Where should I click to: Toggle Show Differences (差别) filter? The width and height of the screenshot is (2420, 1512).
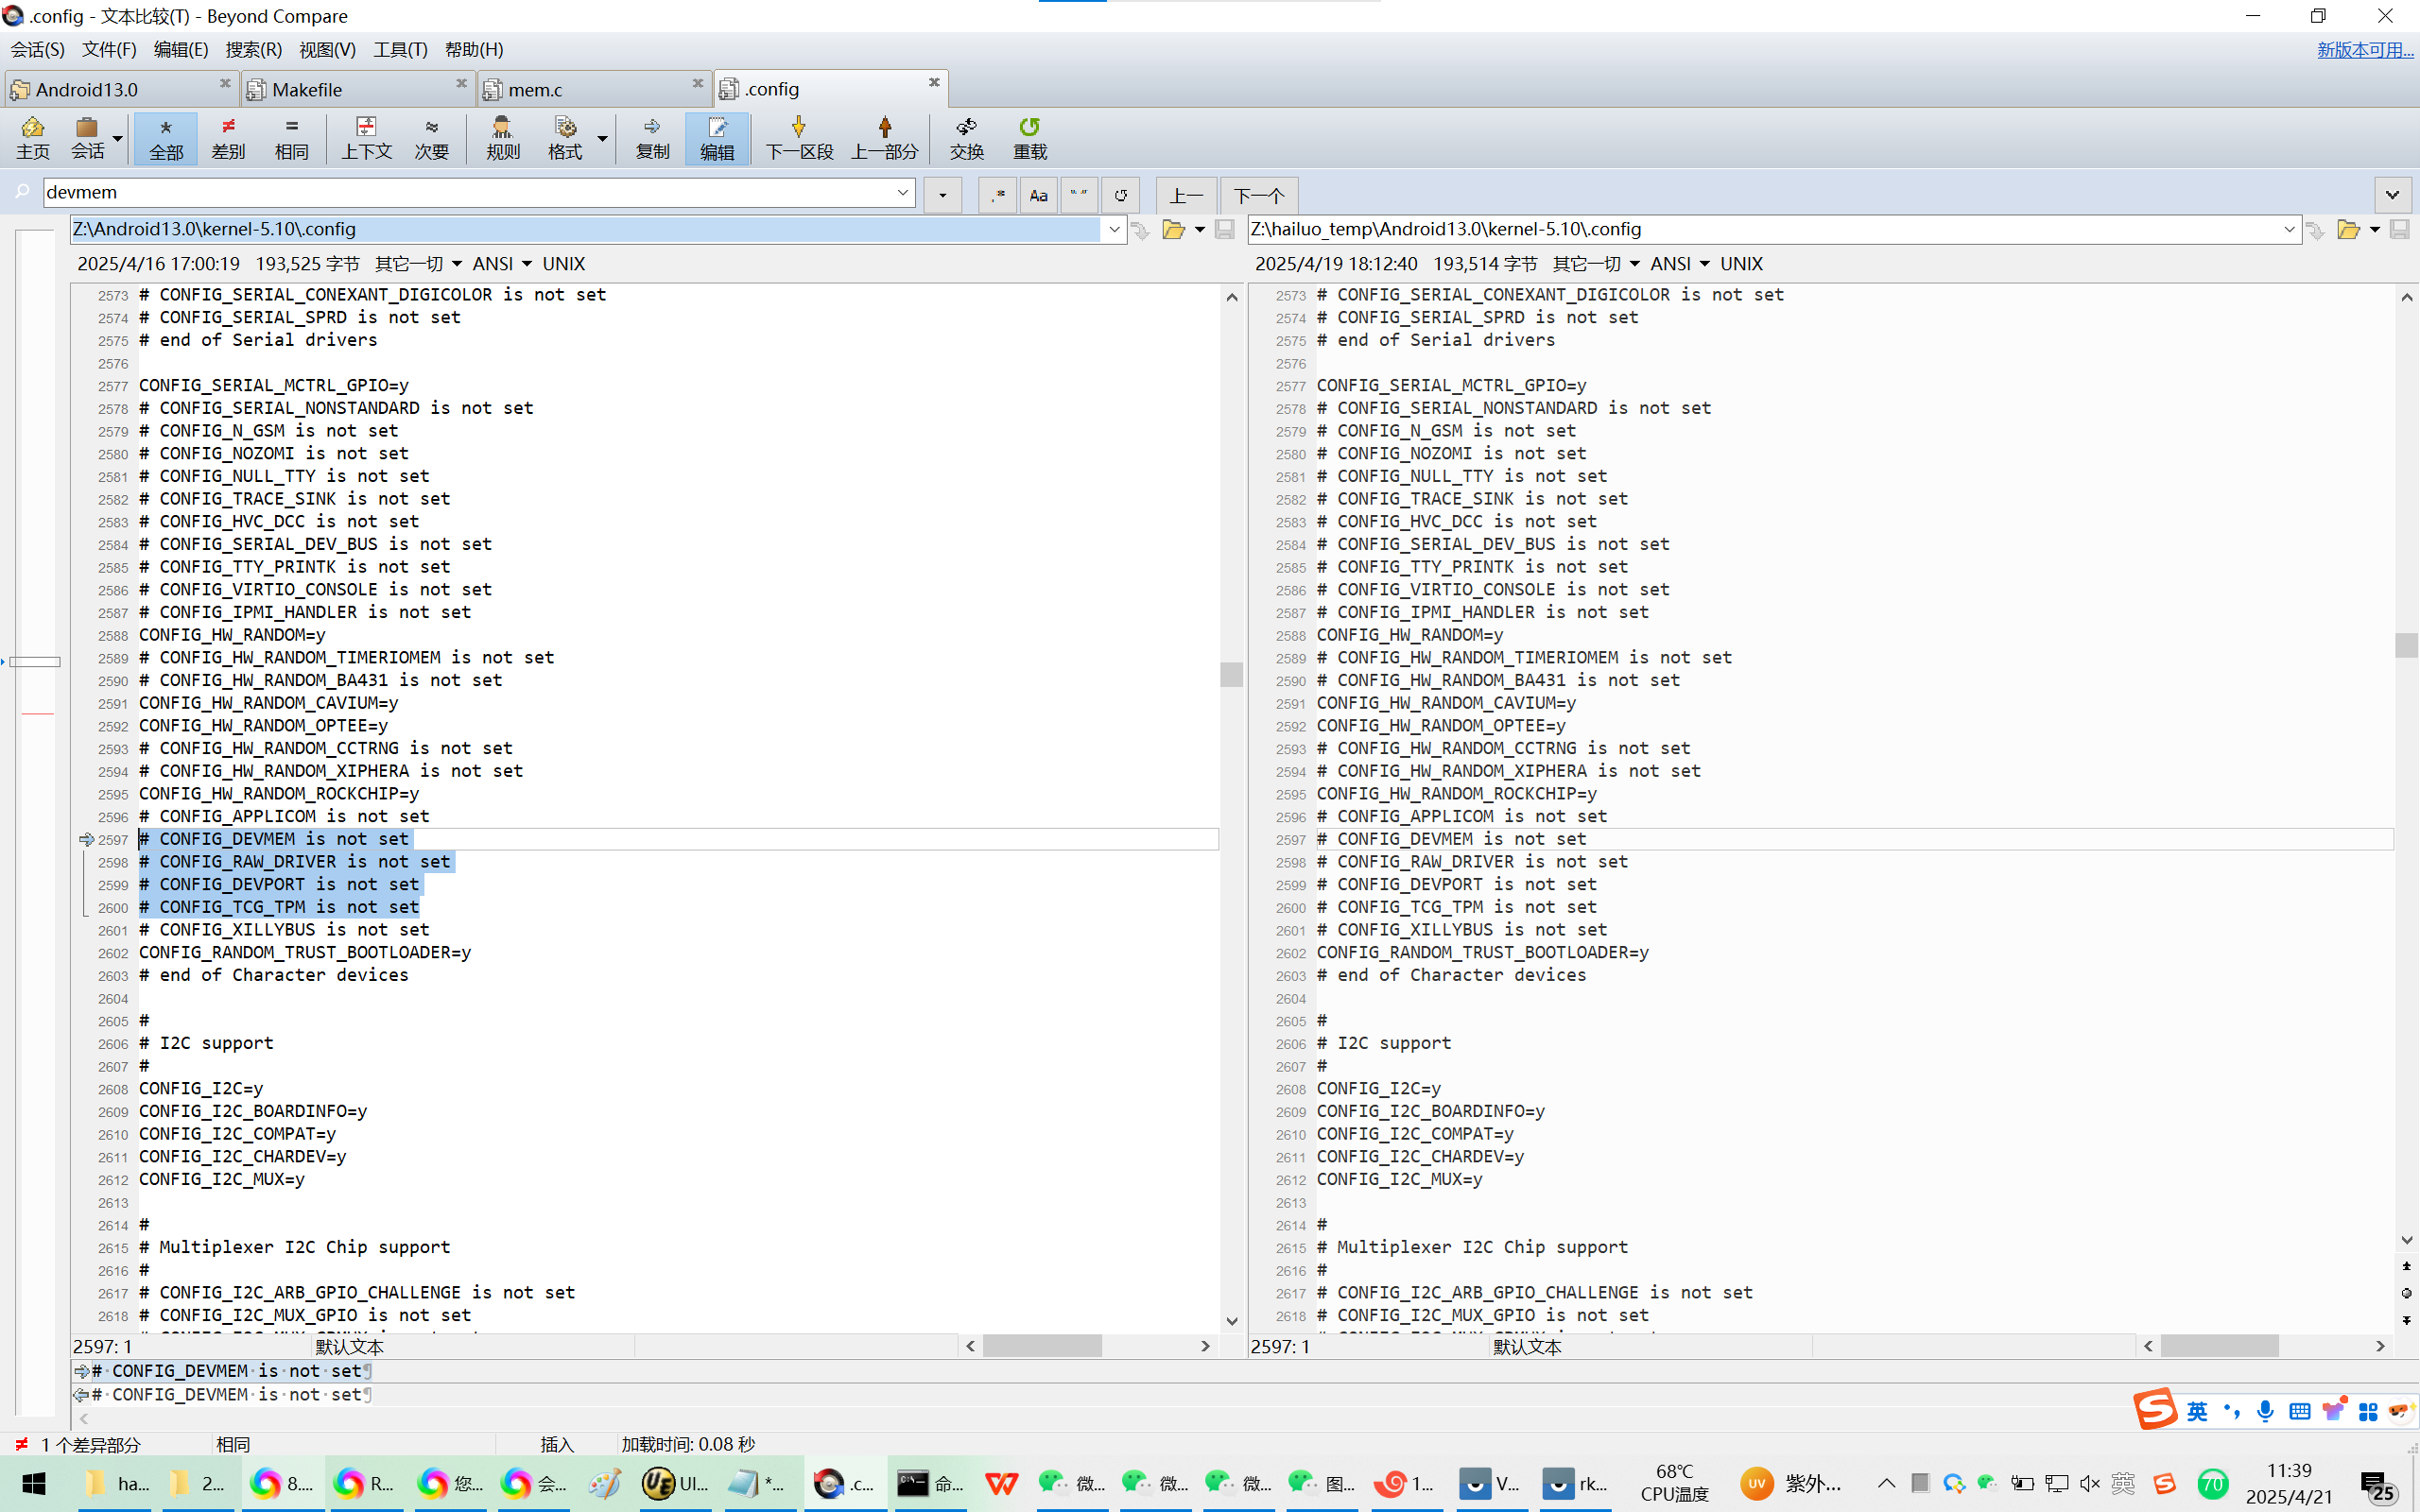(228, 137)
